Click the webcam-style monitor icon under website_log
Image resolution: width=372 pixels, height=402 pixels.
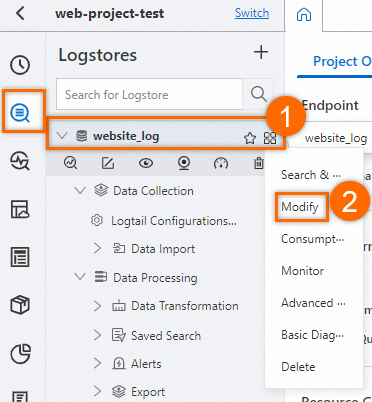pos(184,163)
